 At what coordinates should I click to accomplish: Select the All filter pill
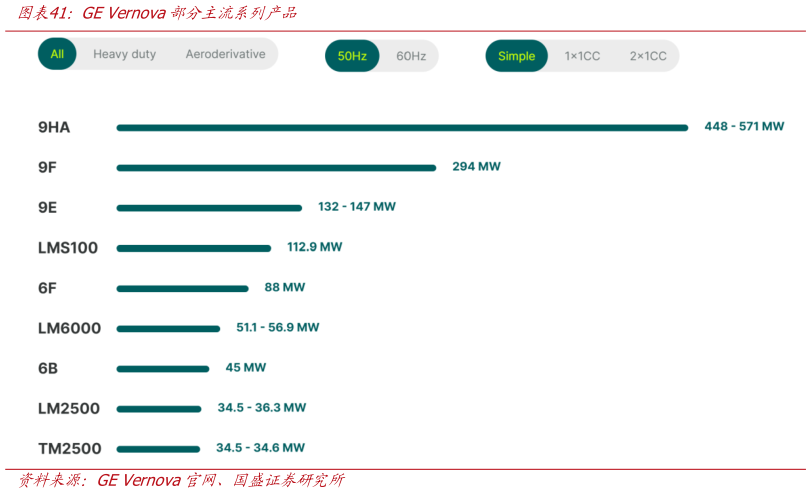(57, 54)
